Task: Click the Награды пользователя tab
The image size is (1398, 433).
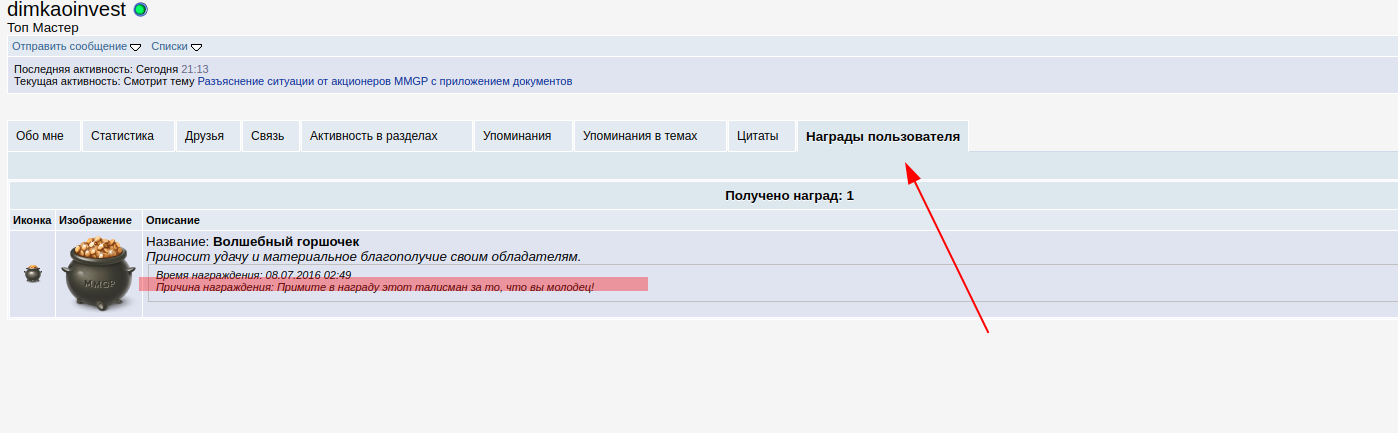Action: 882,137
